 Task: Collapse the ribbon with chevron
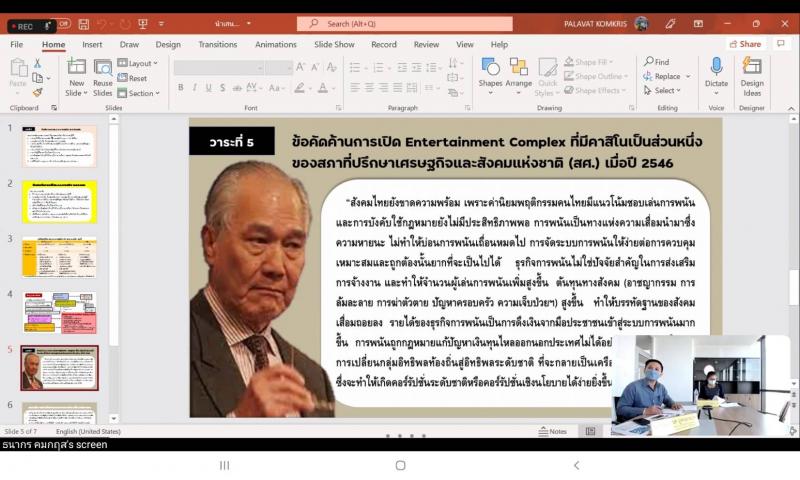pos(791,108)
